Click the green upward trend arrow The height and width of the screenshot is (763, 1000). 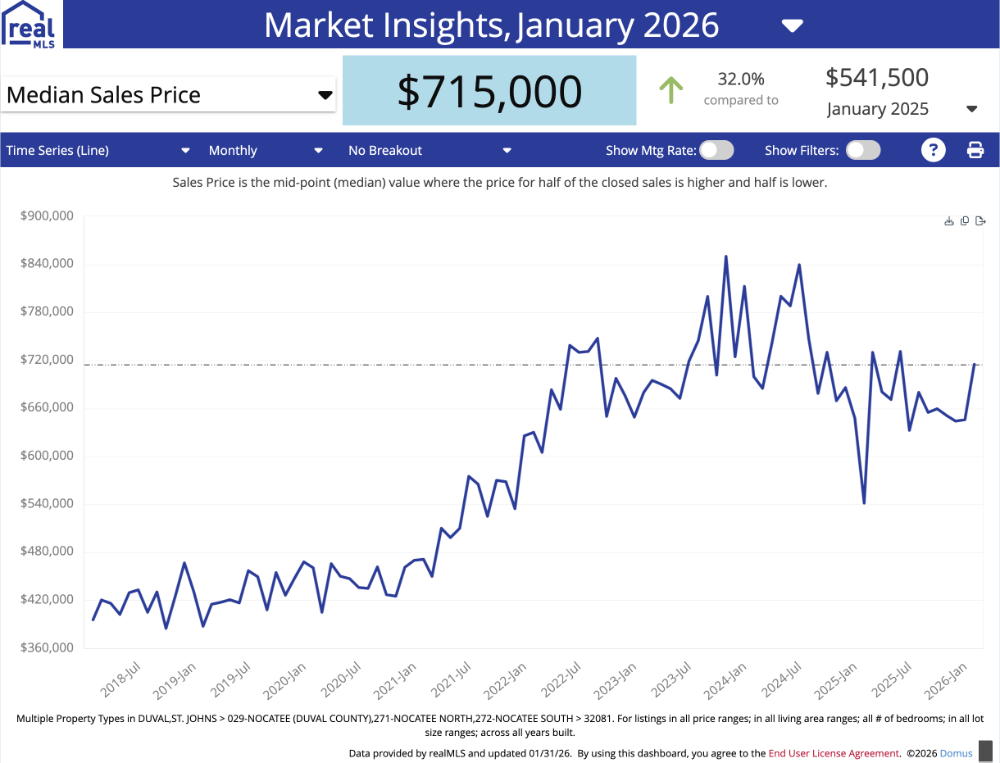(x=671, y=89)
